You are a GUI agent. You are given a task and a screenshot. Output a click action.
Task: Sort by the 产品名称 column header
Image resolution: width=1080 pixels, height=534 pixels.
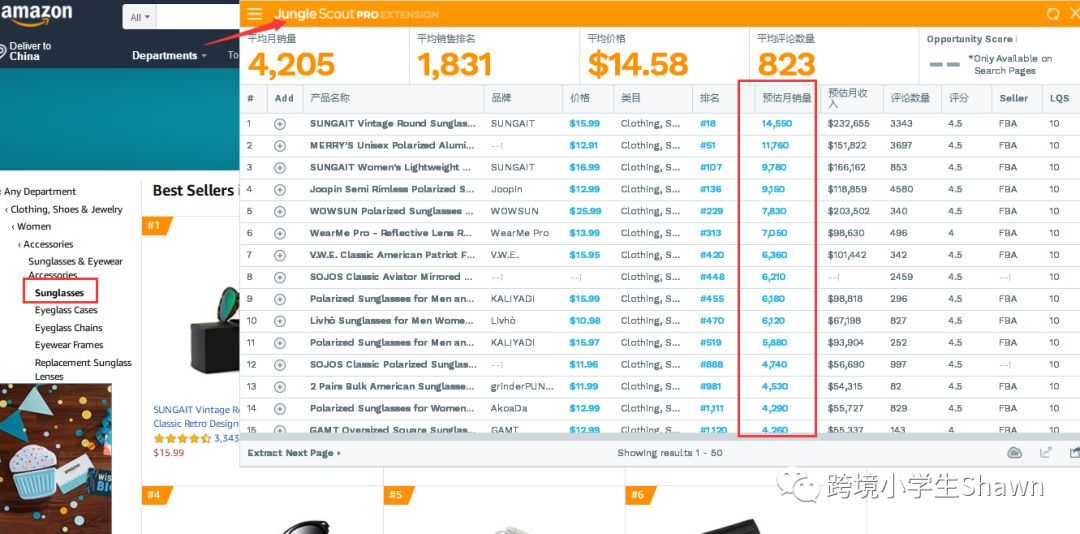(330, 99)
